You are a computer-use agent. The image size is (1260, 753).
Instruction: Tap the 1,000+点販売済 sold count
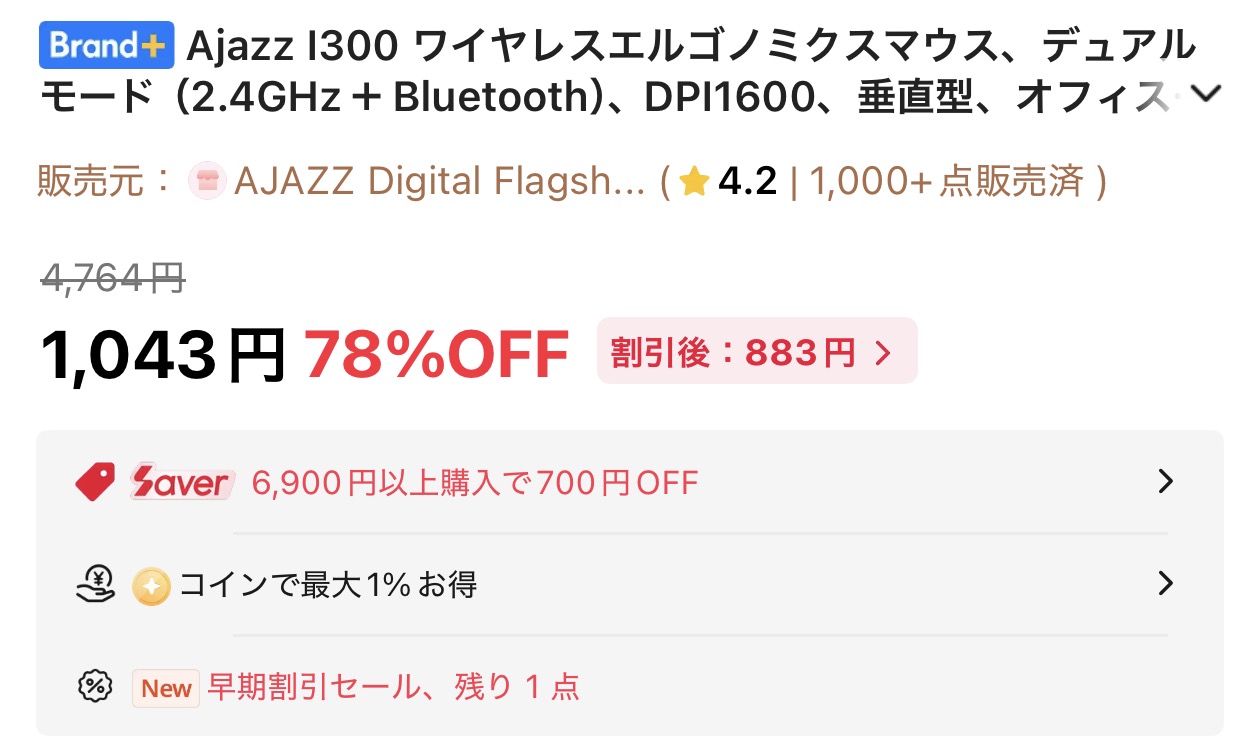coord(947,182)
